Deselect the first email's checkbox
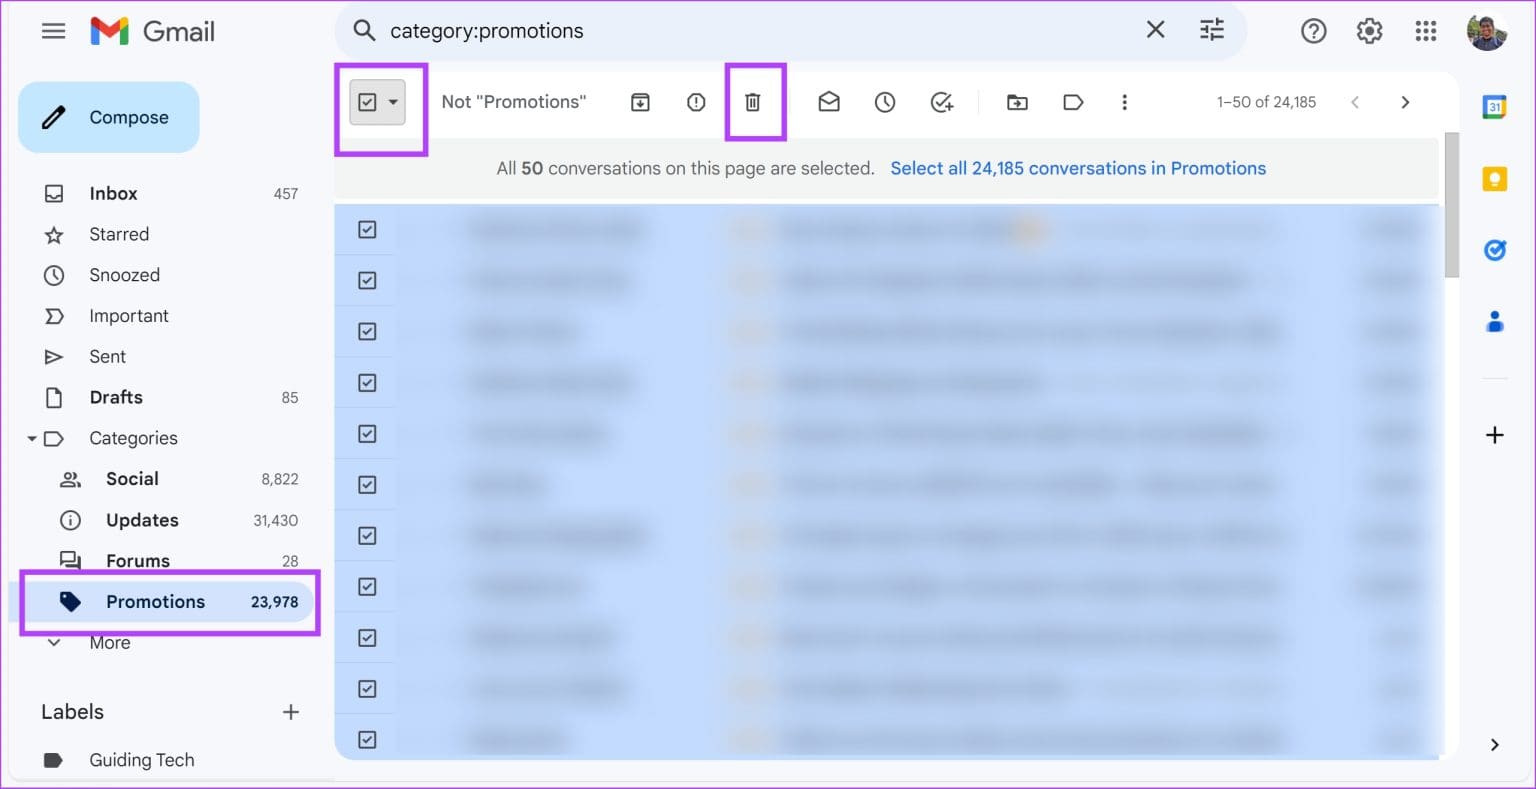The width and height of the screenshot is (1536, 789). 365,229
